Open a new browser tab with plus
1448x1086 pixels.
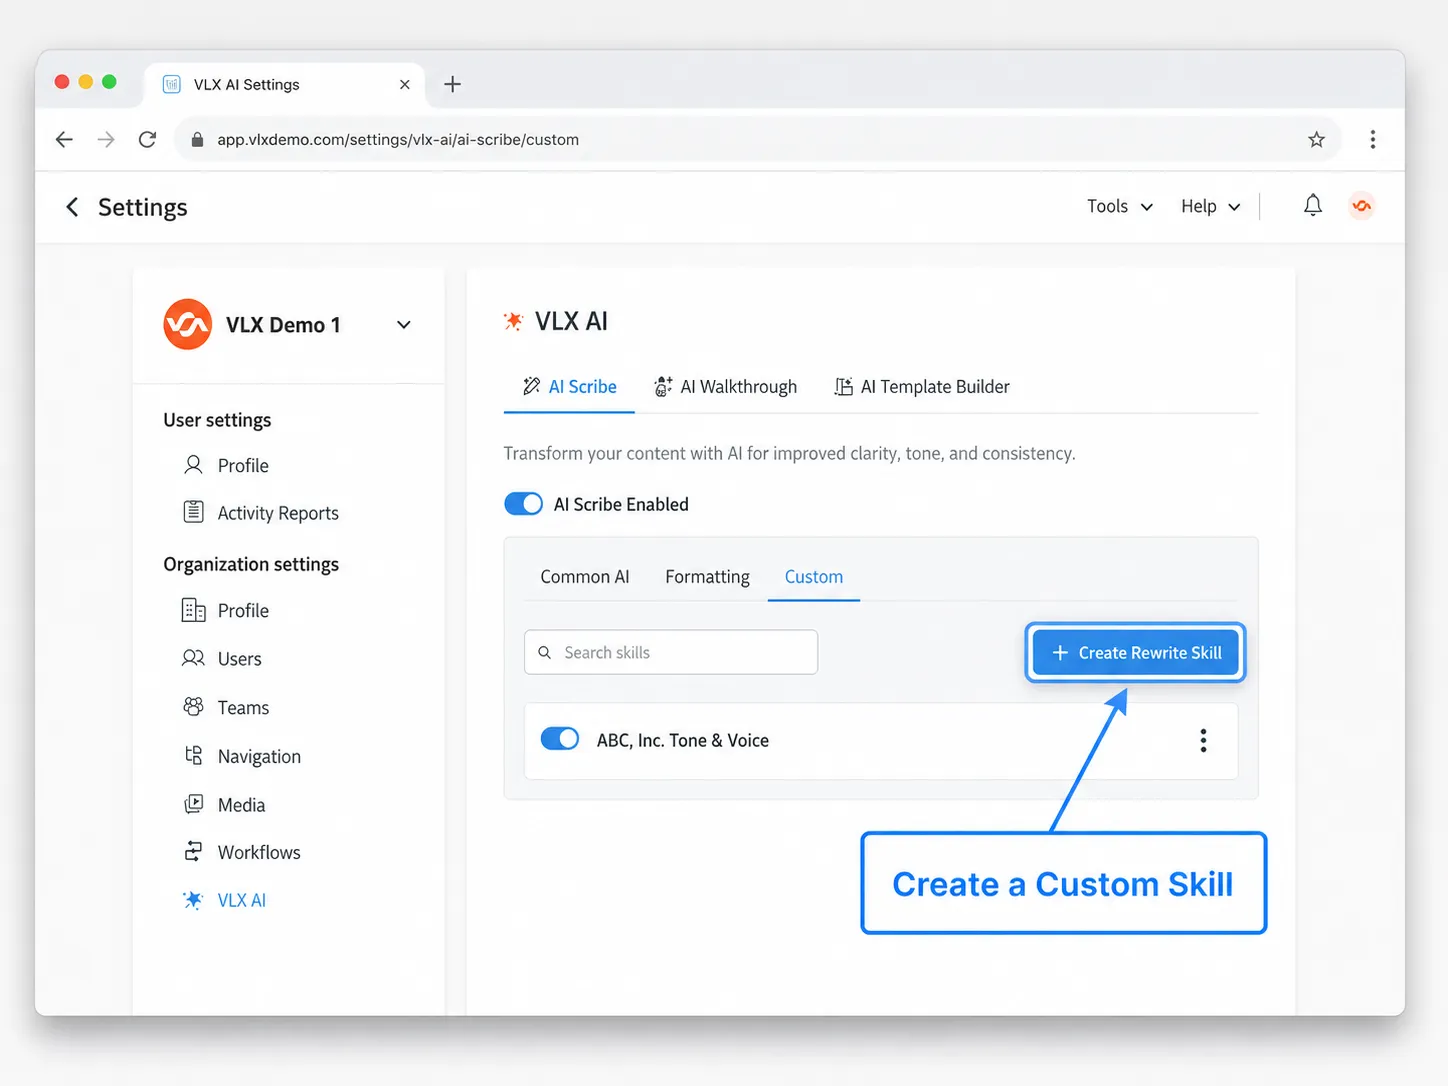point(452,84)
